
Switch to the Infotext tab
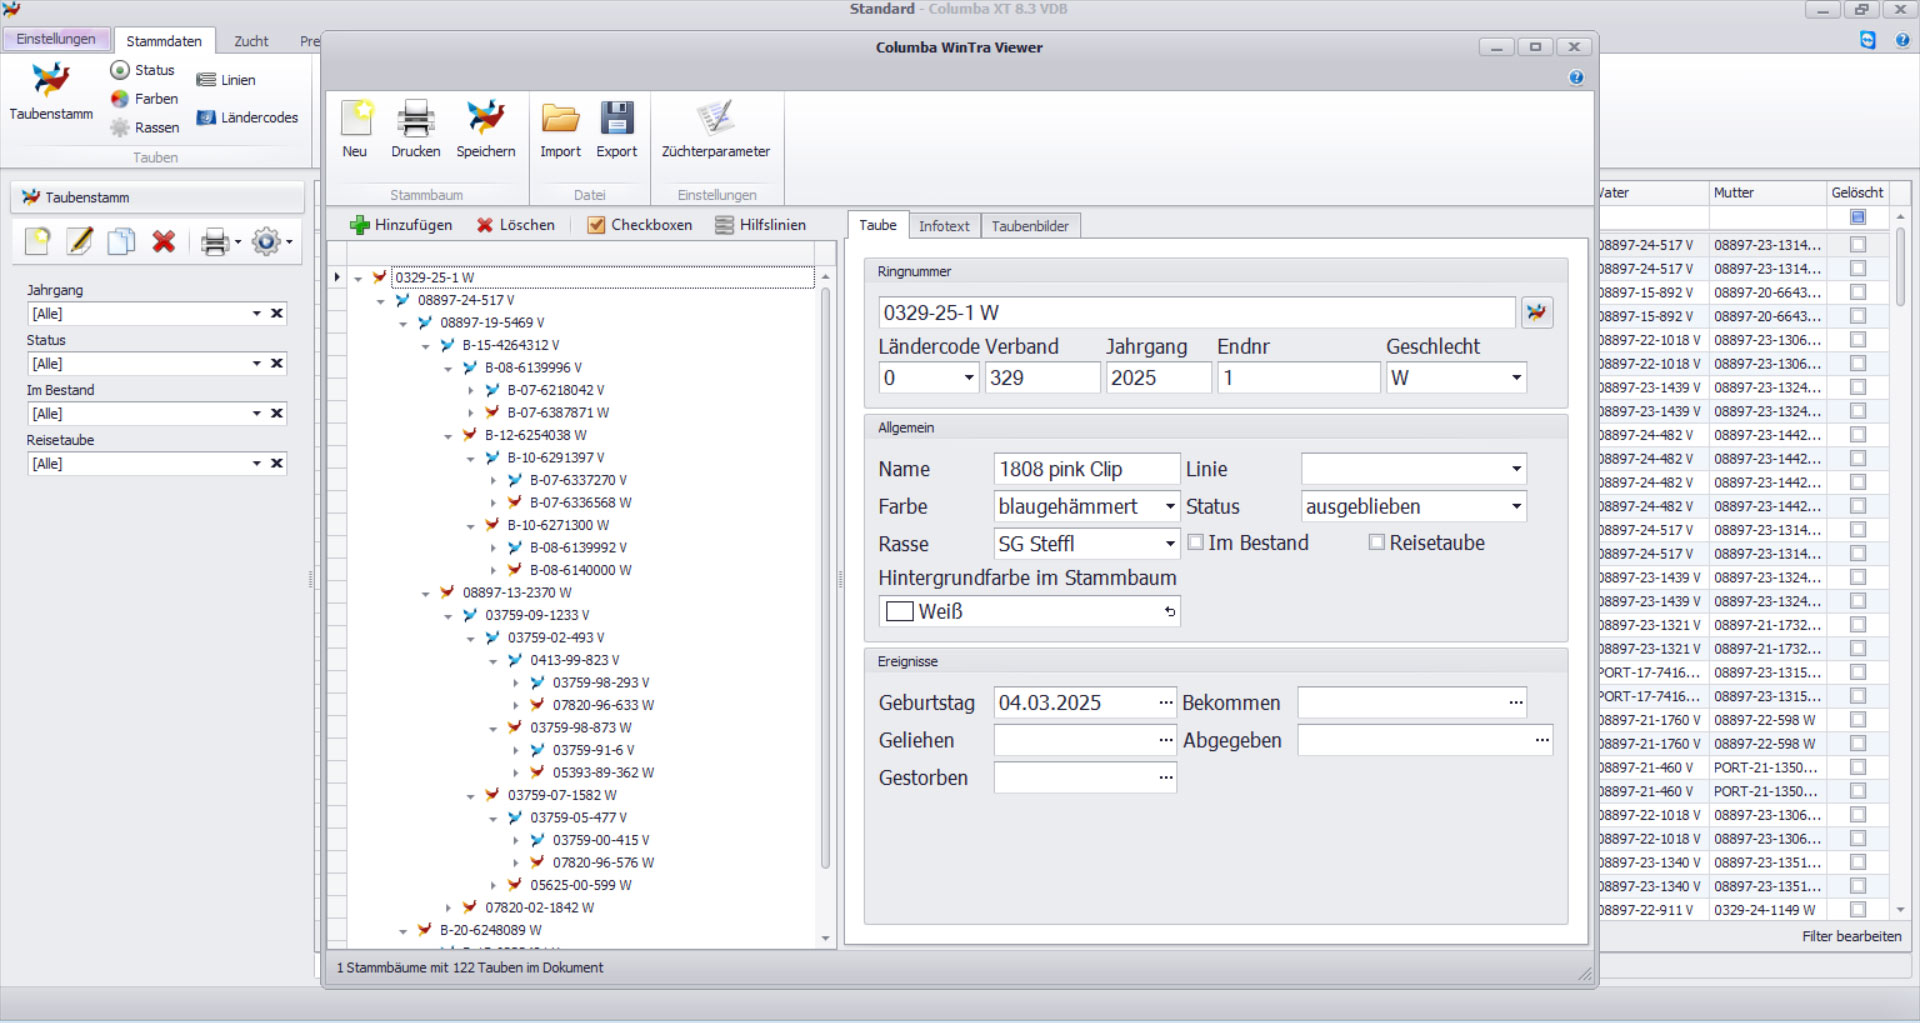(x=943, y=226)
